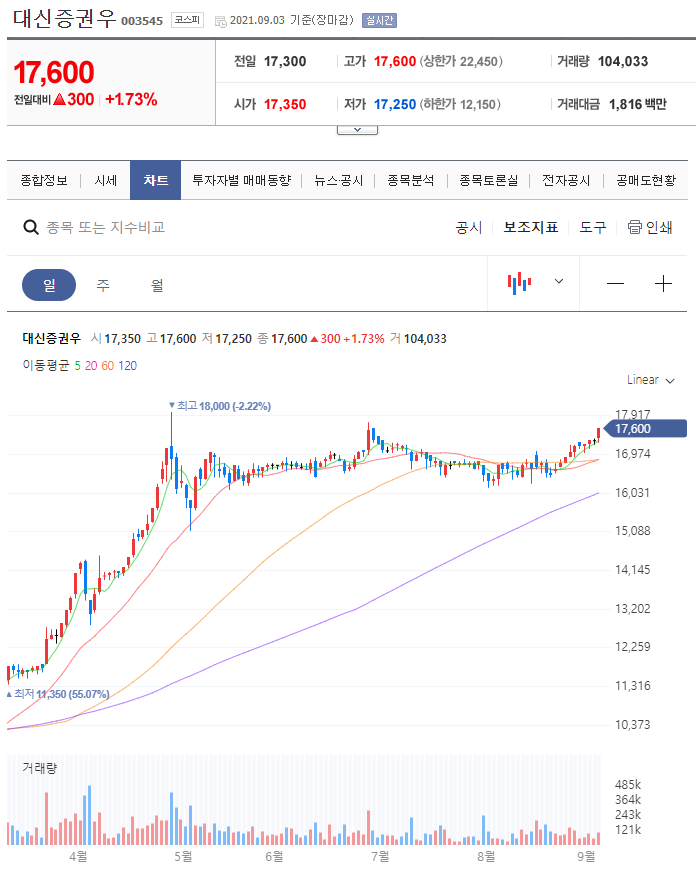Viewport: 696px width, 874px height.
Task: Open chart type dropdown chevron
Action: pos(559,281)
